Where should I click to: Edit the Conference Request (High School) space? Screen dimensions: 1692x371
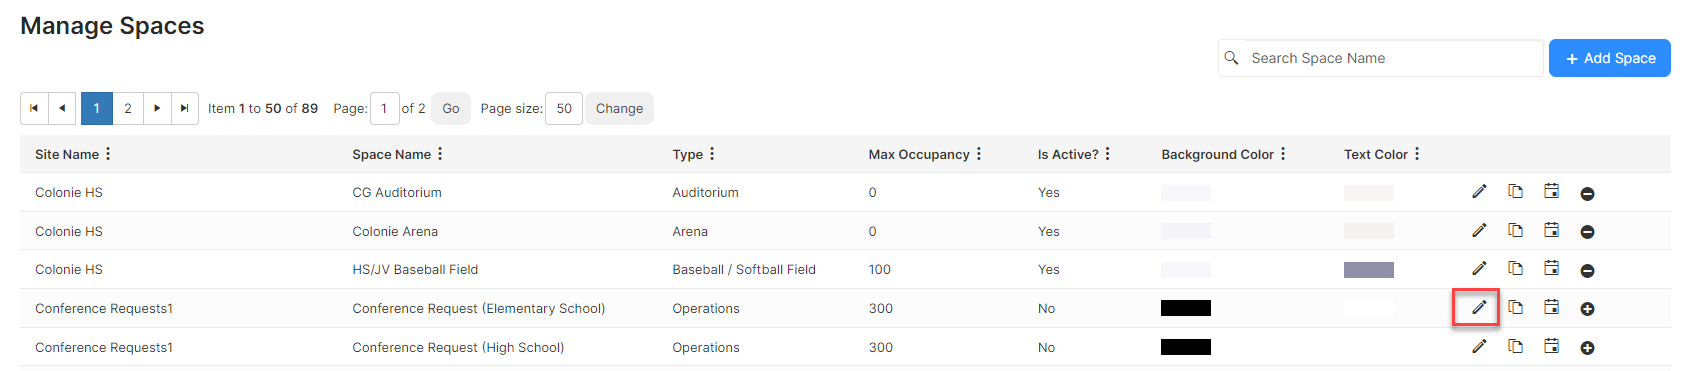click(x=1479, y=347)
